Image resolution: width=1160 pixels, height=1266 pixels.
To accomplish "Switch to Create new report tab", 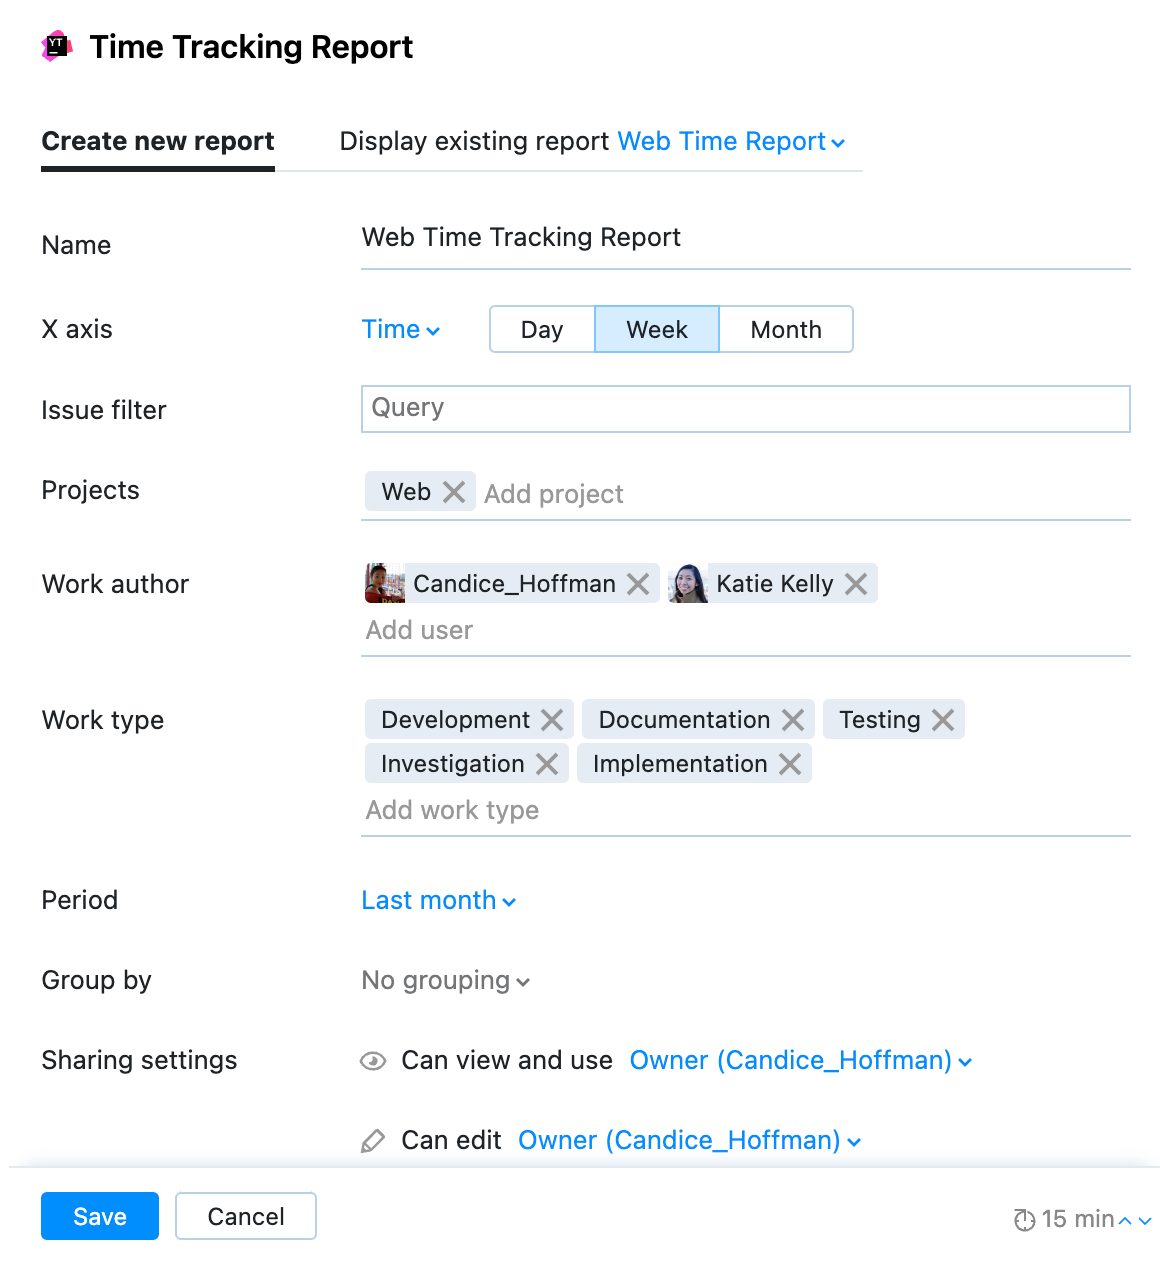I will [x=157, y=141].
